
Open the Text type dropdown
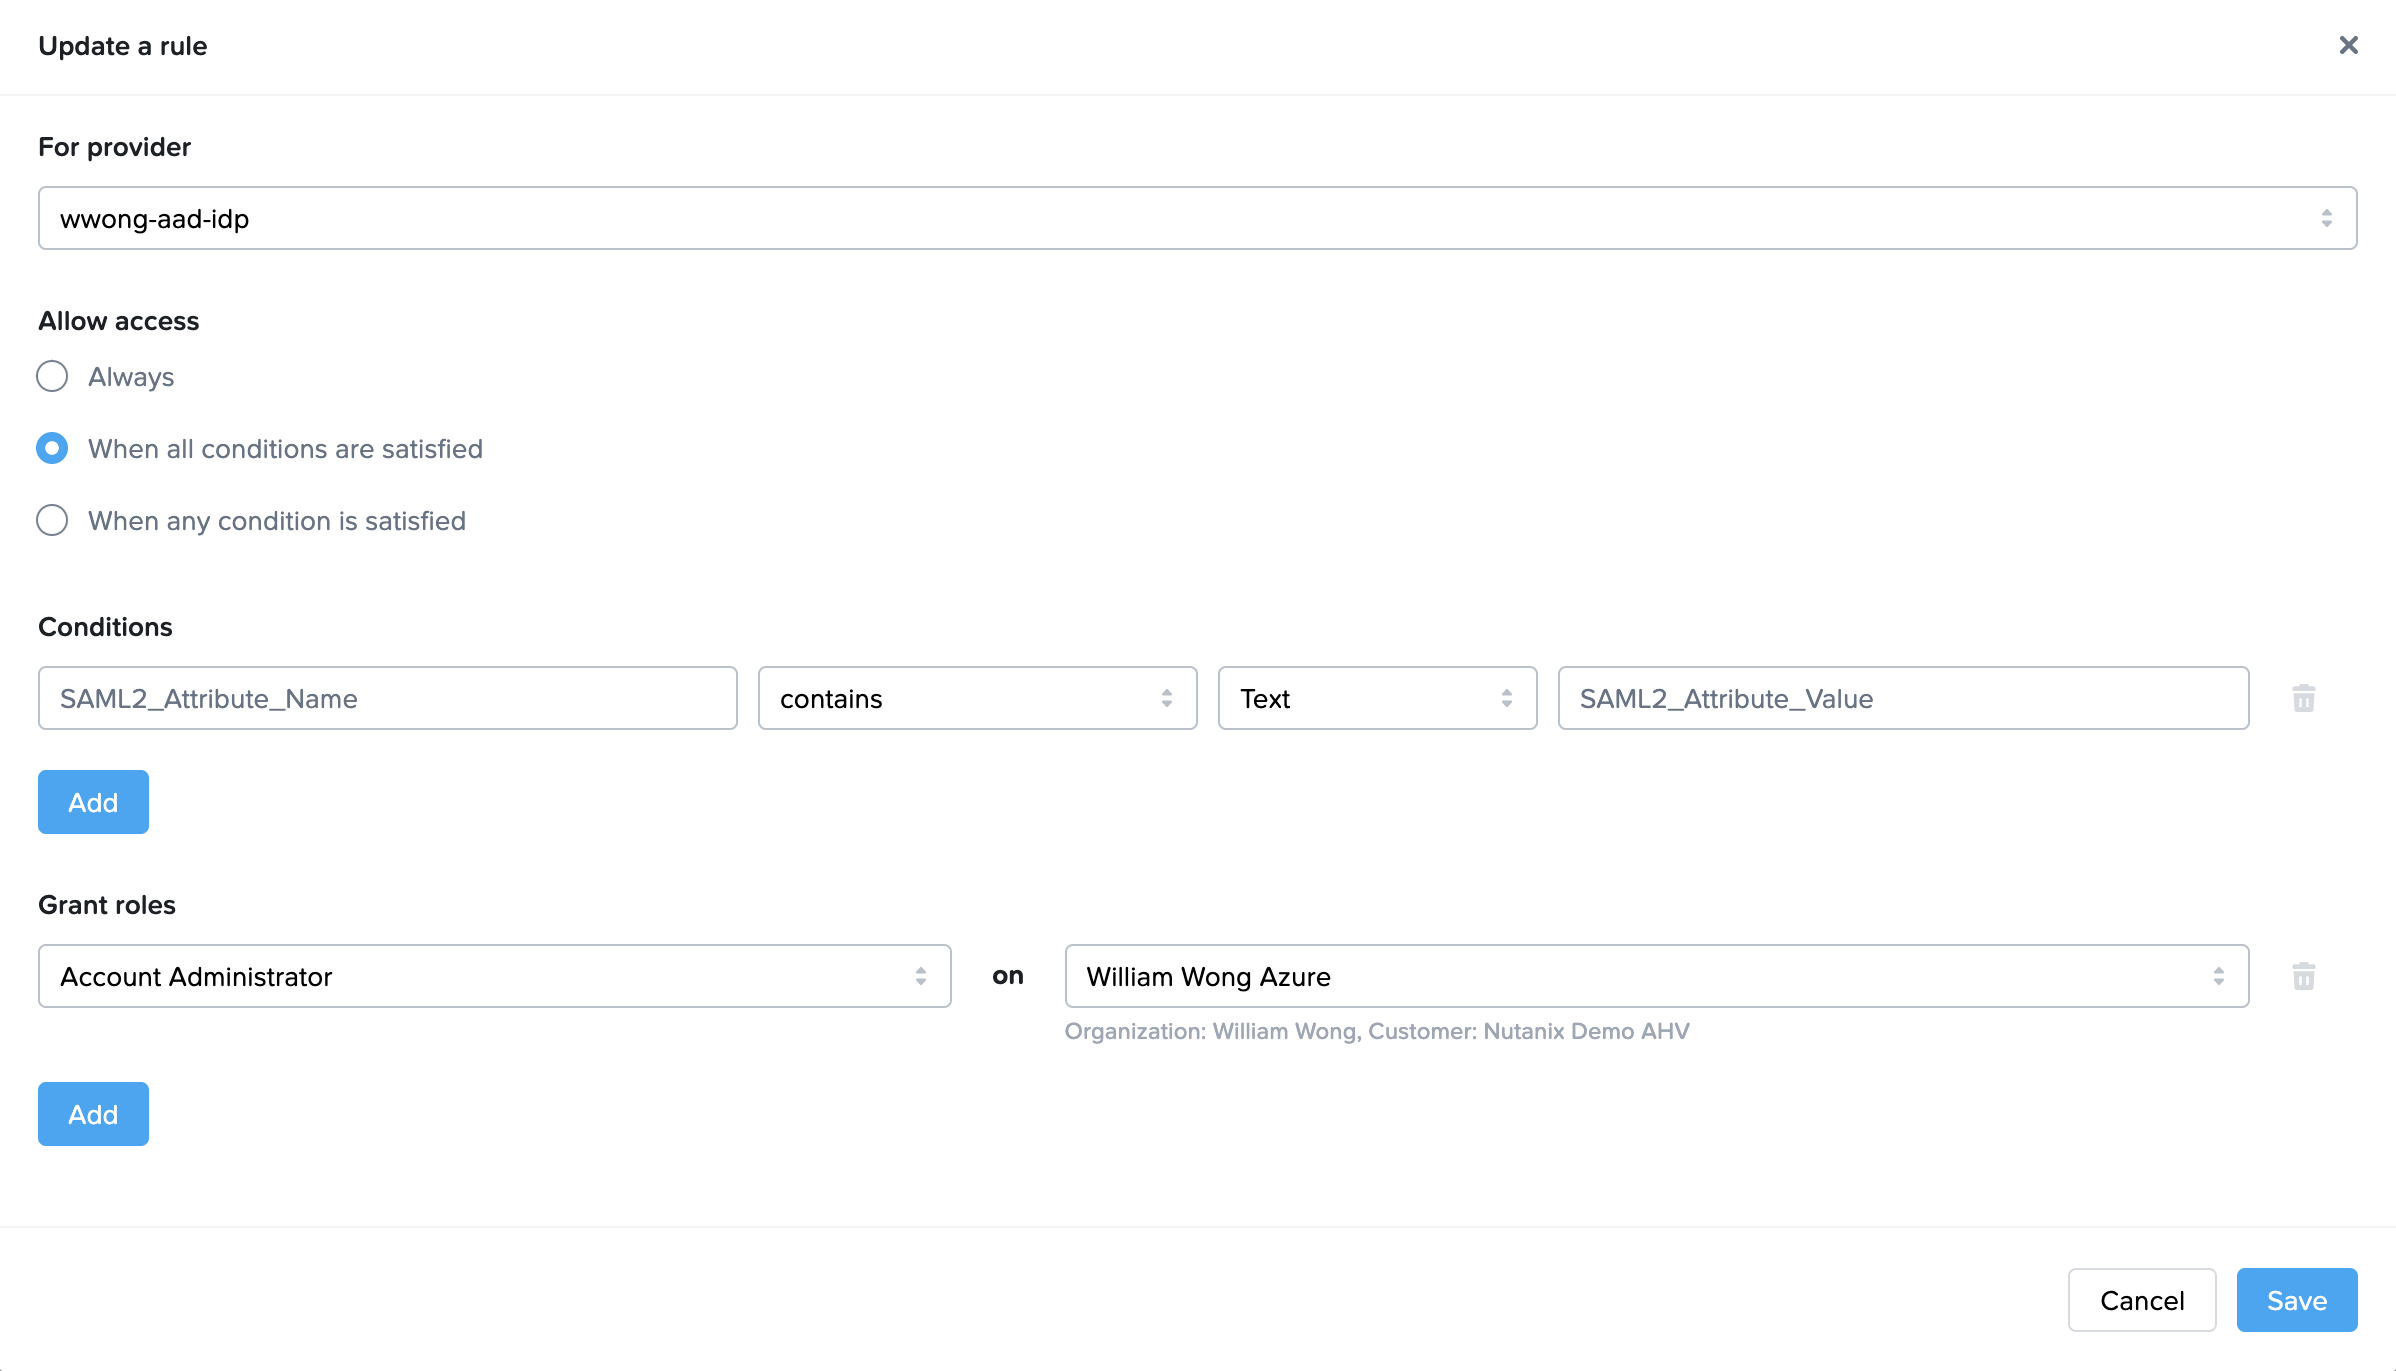pyautogui.click(x=1376, y=698)
